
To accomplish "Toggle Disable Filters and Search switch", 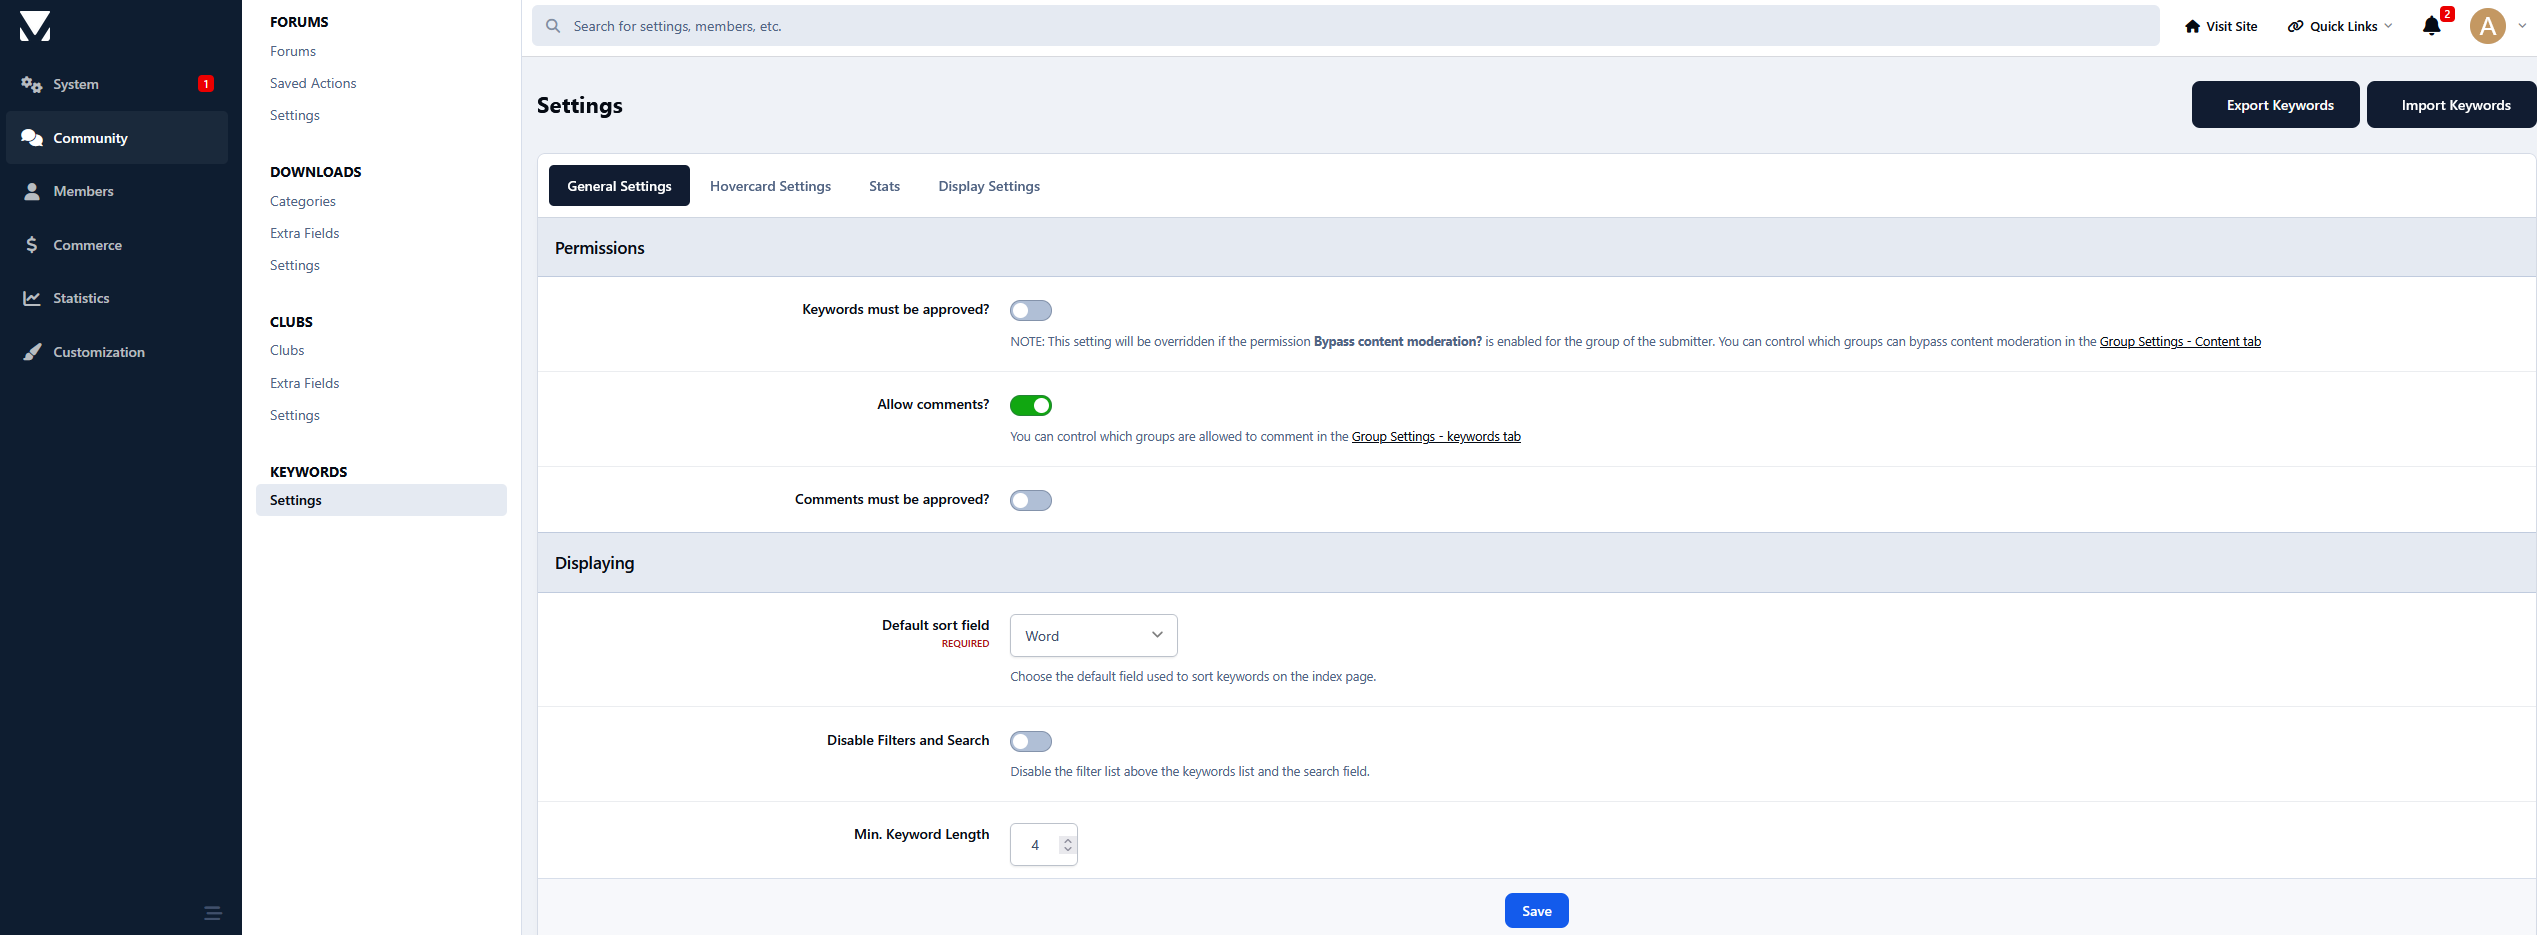I will click(1030, 741).
